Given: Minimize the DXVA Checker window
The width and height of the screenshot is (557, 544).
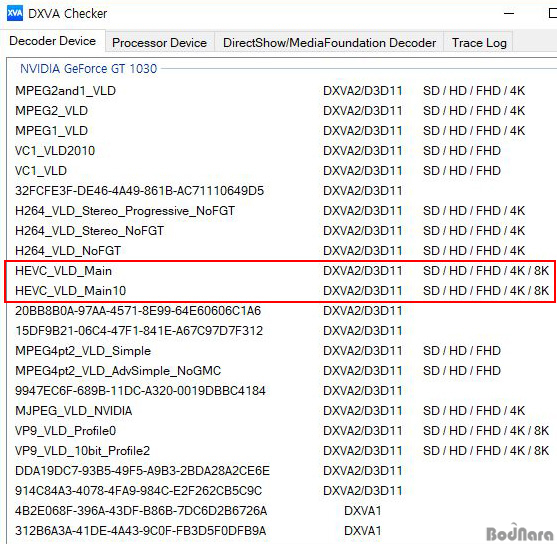Looking at the screenshot, I should click(509, 14).
